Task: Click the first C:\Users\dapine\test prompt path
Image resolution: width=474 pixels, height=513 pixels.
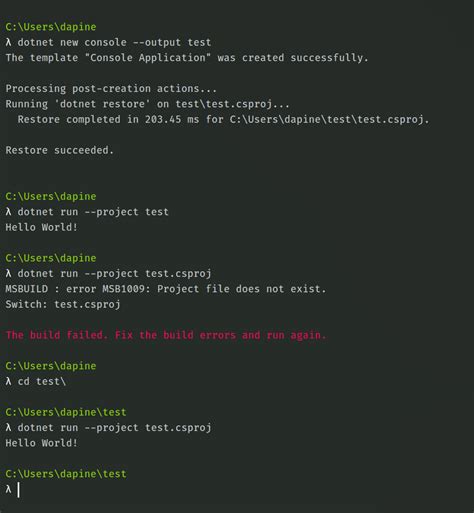Action: [66, 412]
